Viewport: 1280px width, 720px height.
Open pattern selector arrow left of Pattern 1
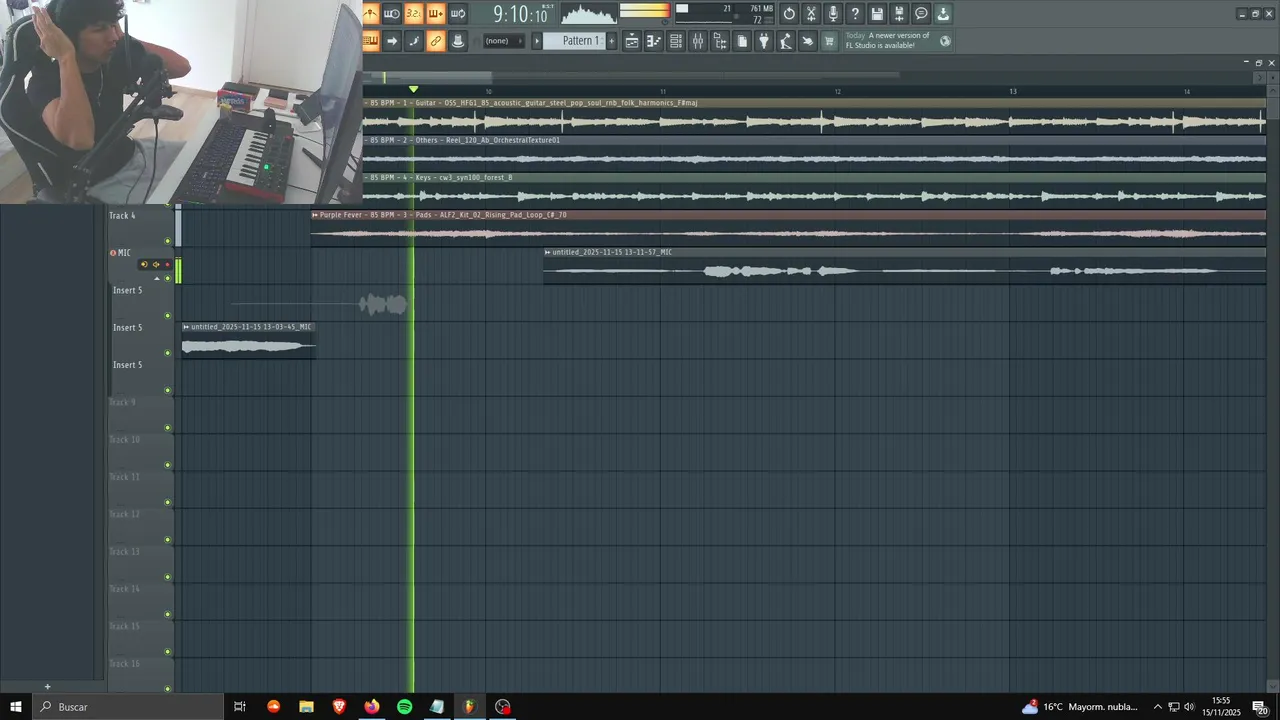coord(537,41)
